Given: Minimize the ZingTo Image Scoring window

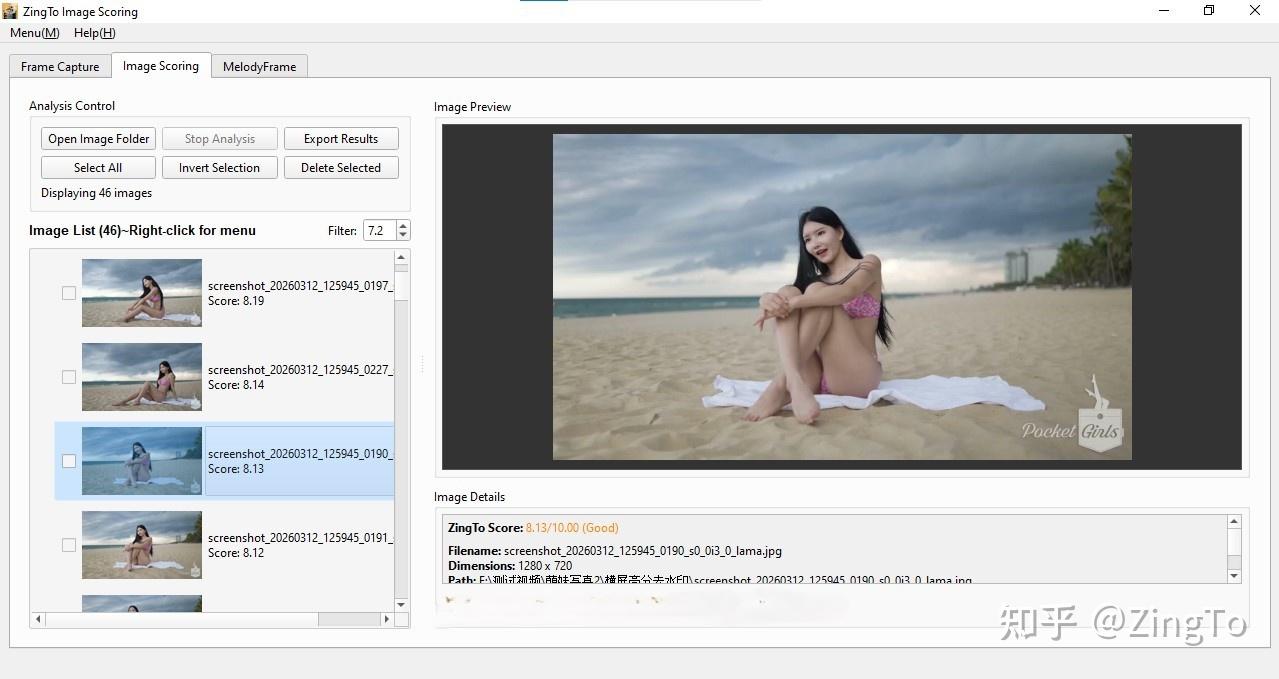Looking at the screenshot, I should click(1163, 11).
